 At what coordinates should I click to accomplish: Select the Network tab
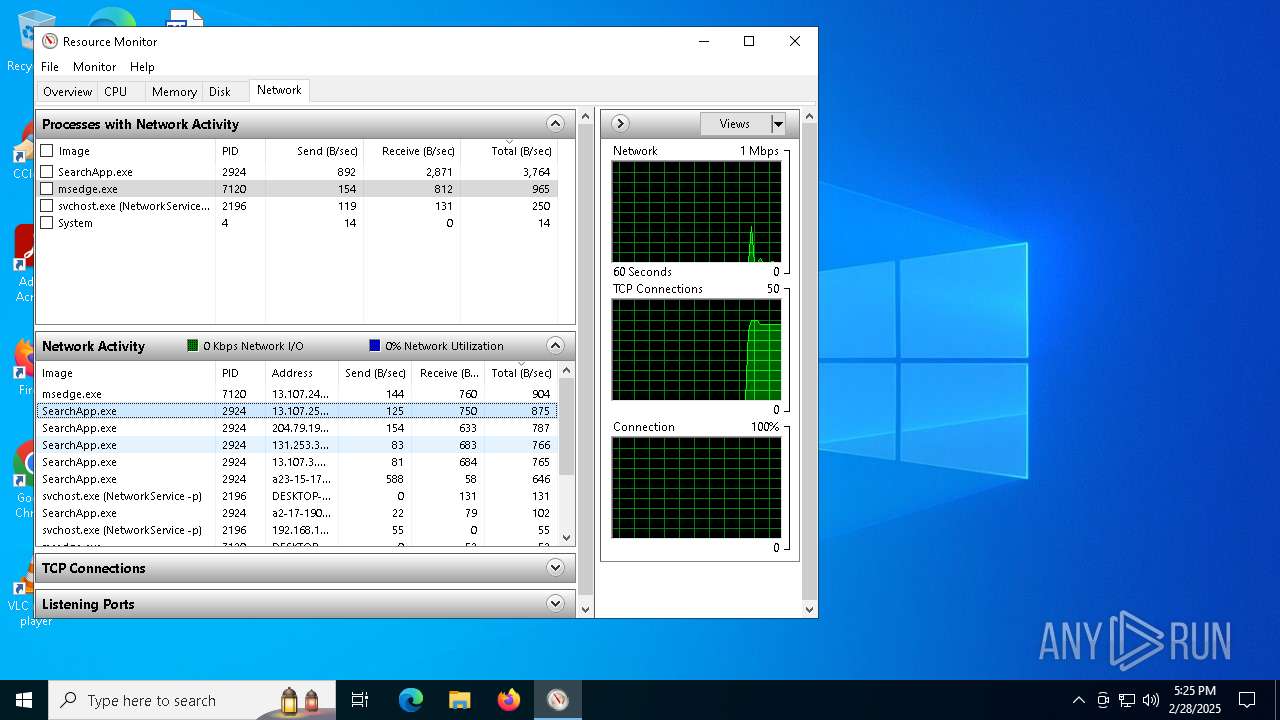tap(279, 90)
